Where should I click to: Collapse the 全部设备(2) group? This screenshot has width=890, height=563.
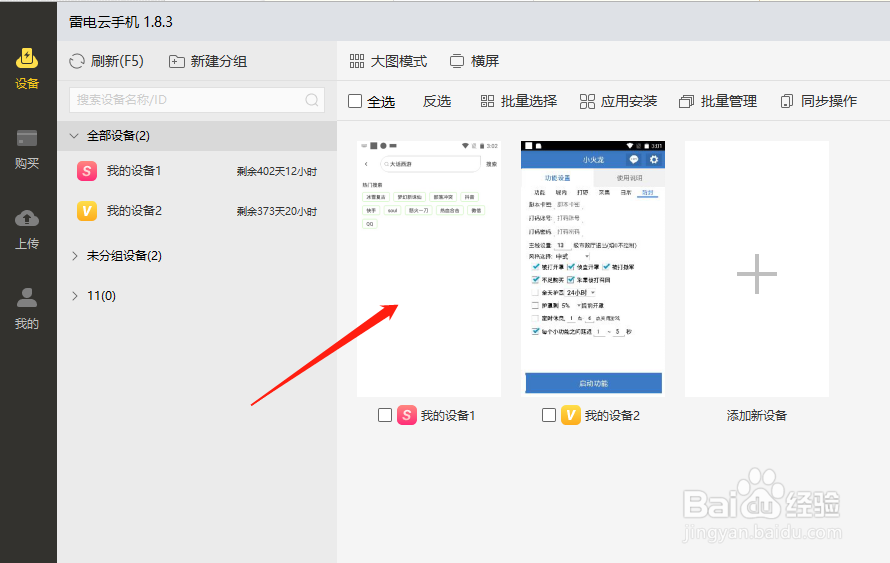[74, 136]
